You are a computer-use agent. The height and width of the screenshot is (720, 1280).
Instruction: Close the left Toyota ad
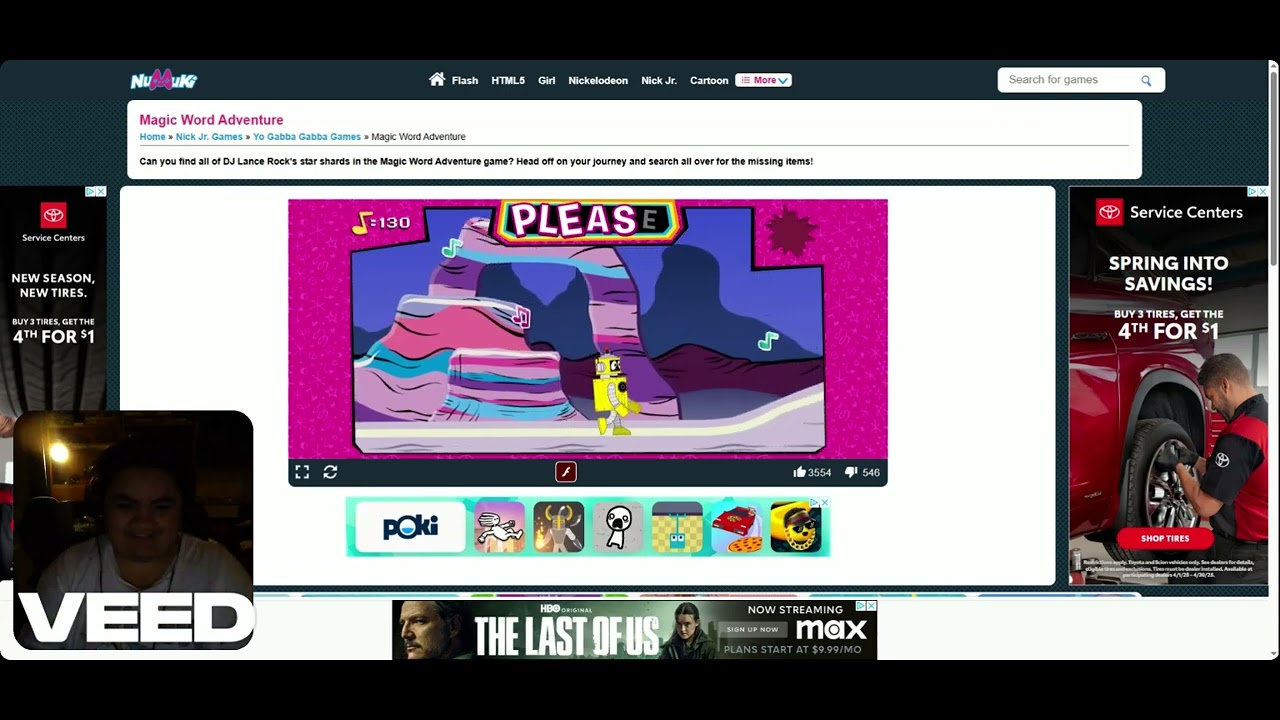pyautogui.click(x=101, y=192)
